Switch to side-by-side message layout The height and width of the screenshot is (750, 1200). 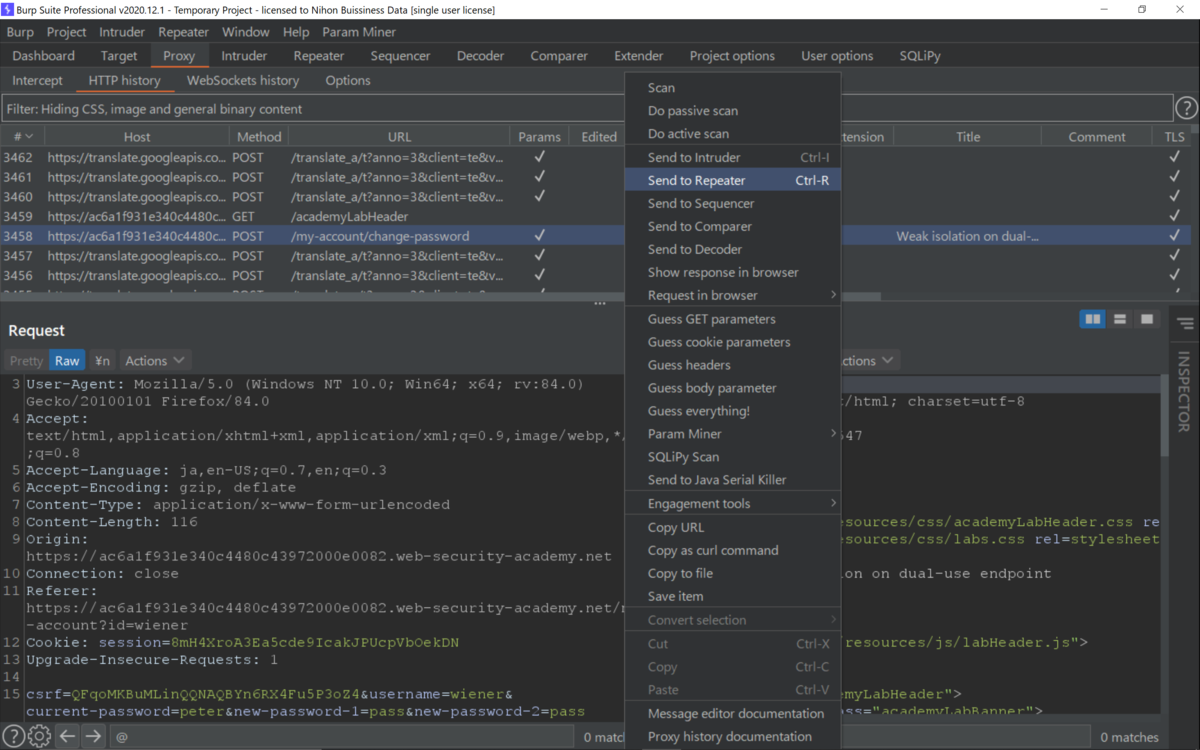pos(1093,319)
